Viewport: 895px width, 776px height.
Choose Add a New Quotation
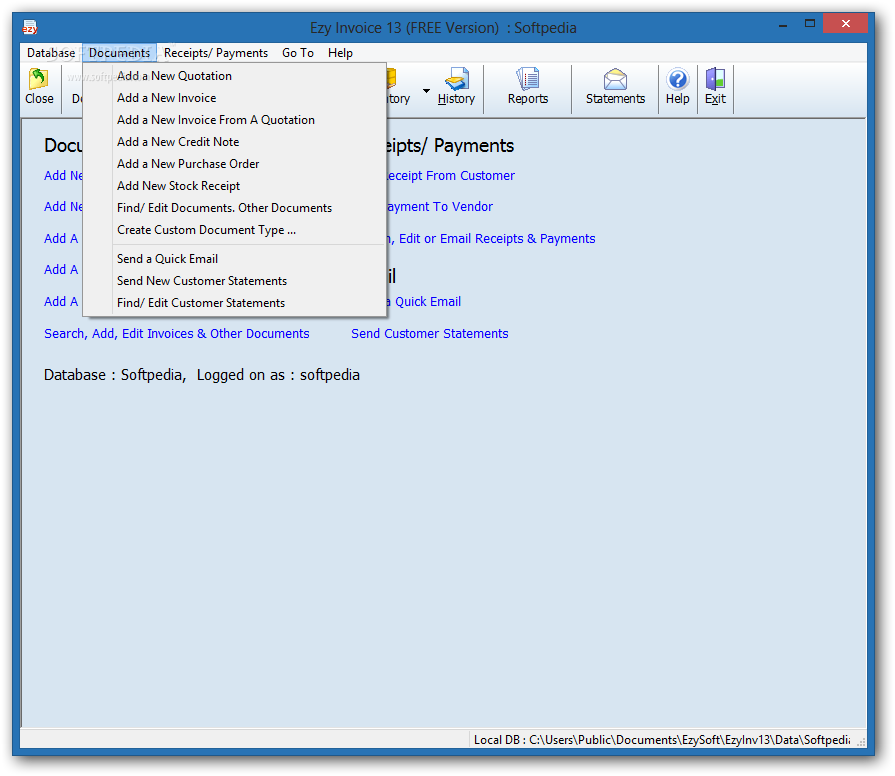235,76
